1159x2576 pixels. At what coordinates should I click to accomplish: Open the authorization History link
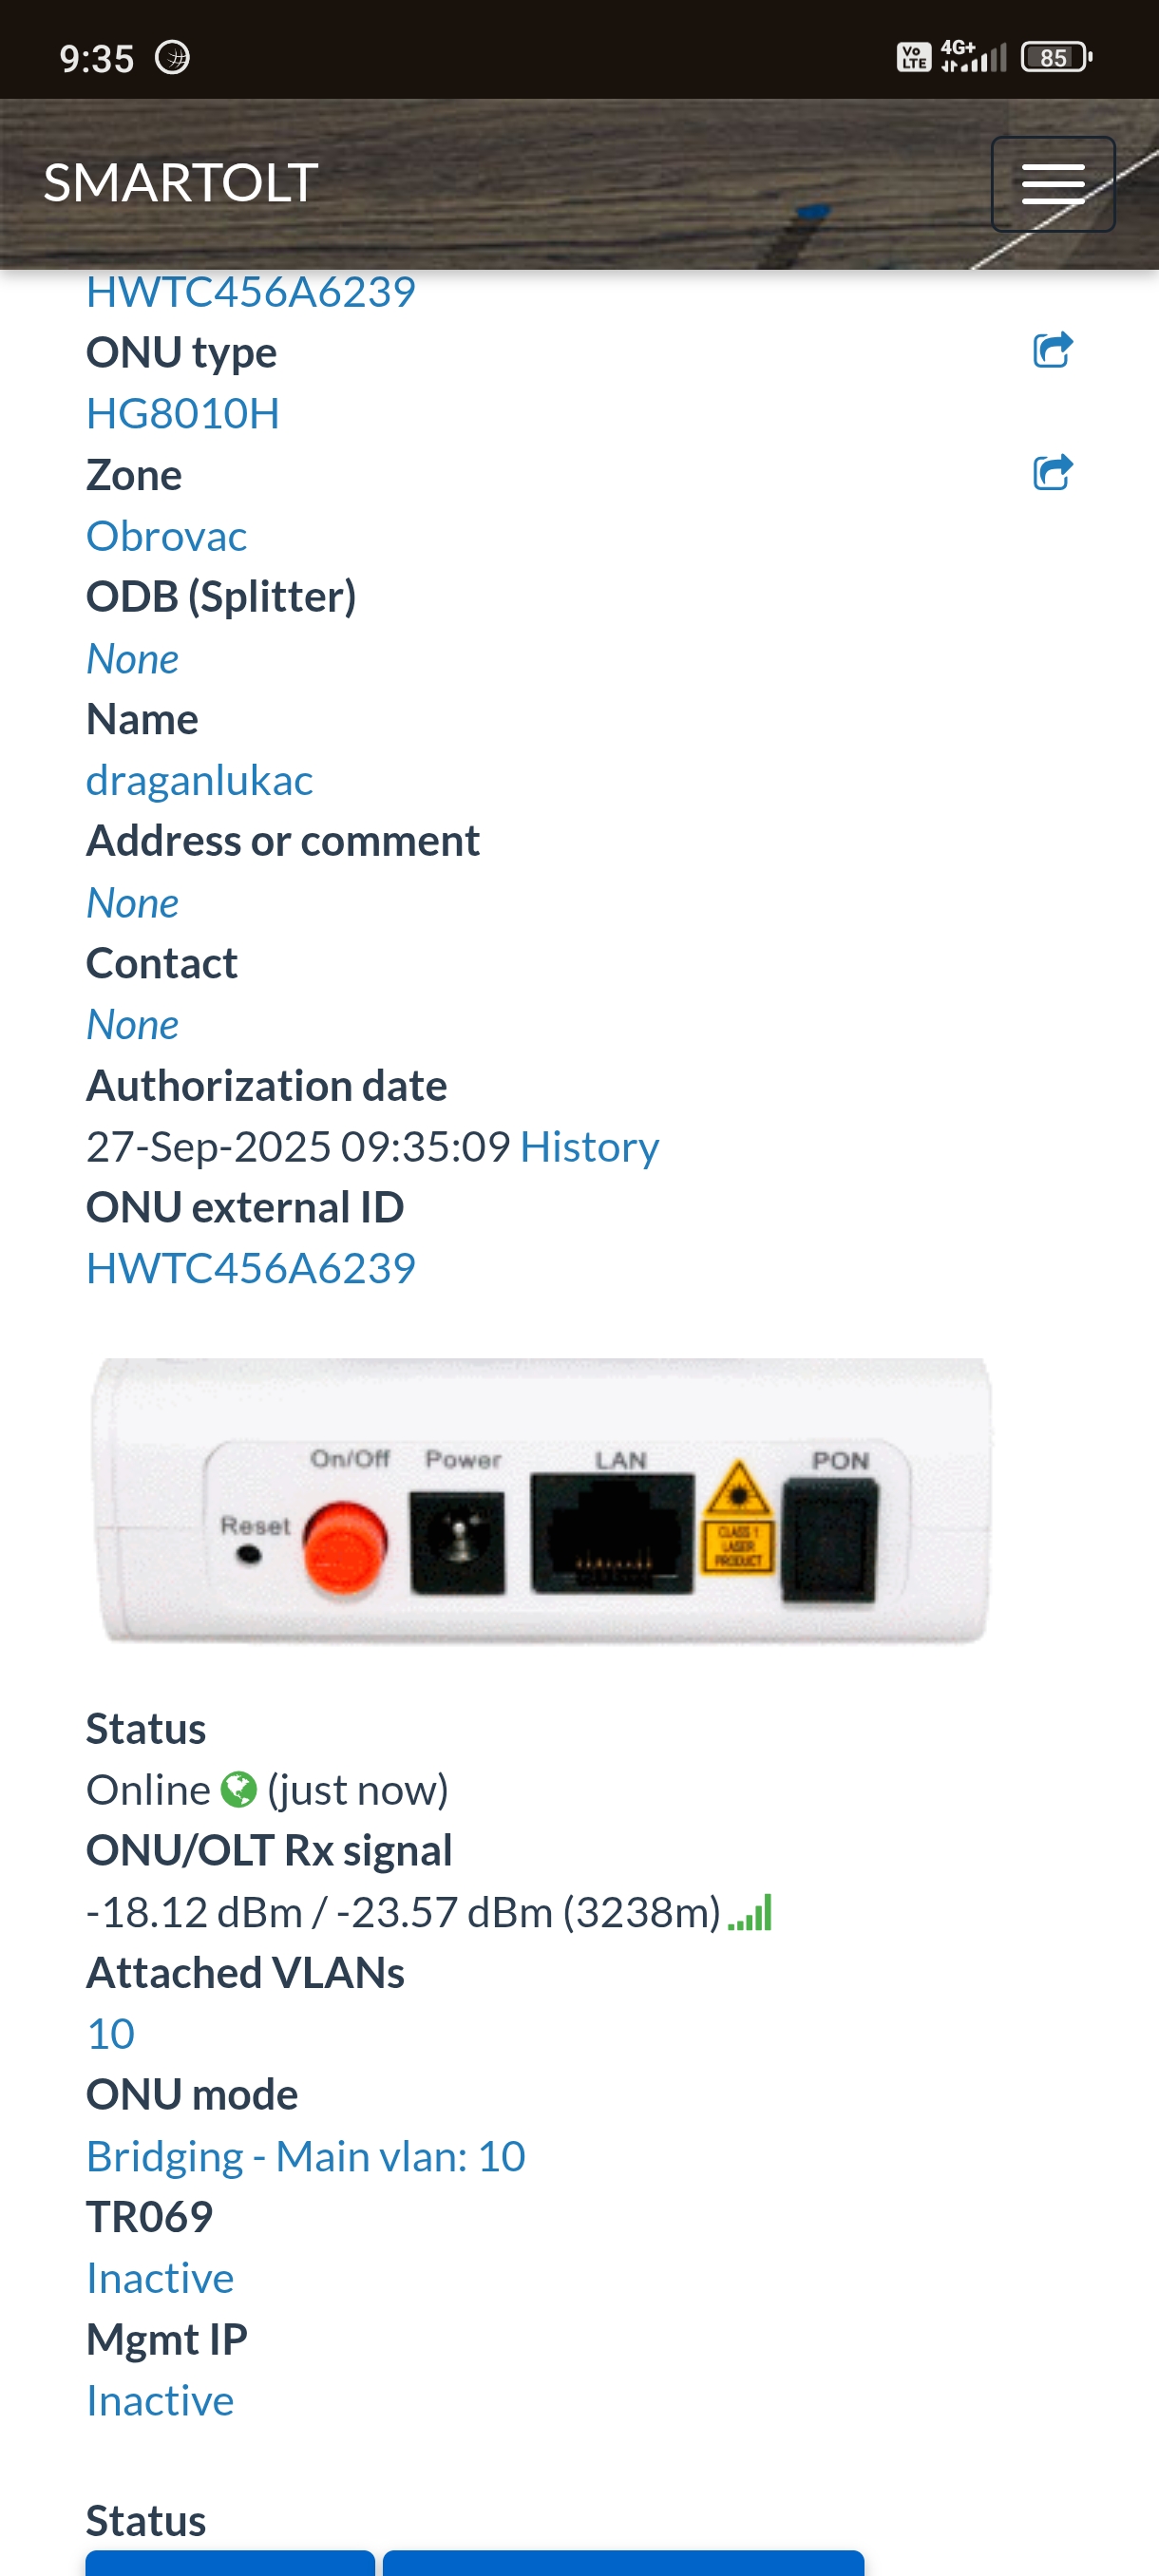pos(590,1147)
